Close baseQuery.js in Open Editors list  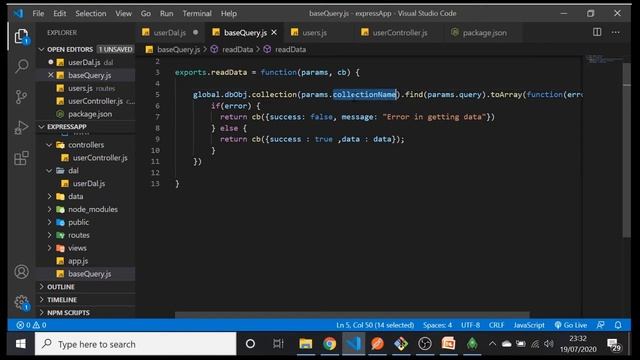[51, 75]
